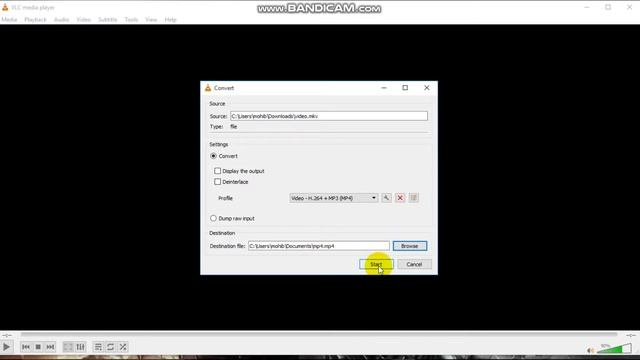Open the Video menu
The width and height of the screenshot is (640, 360).
[x=84, y=20]
